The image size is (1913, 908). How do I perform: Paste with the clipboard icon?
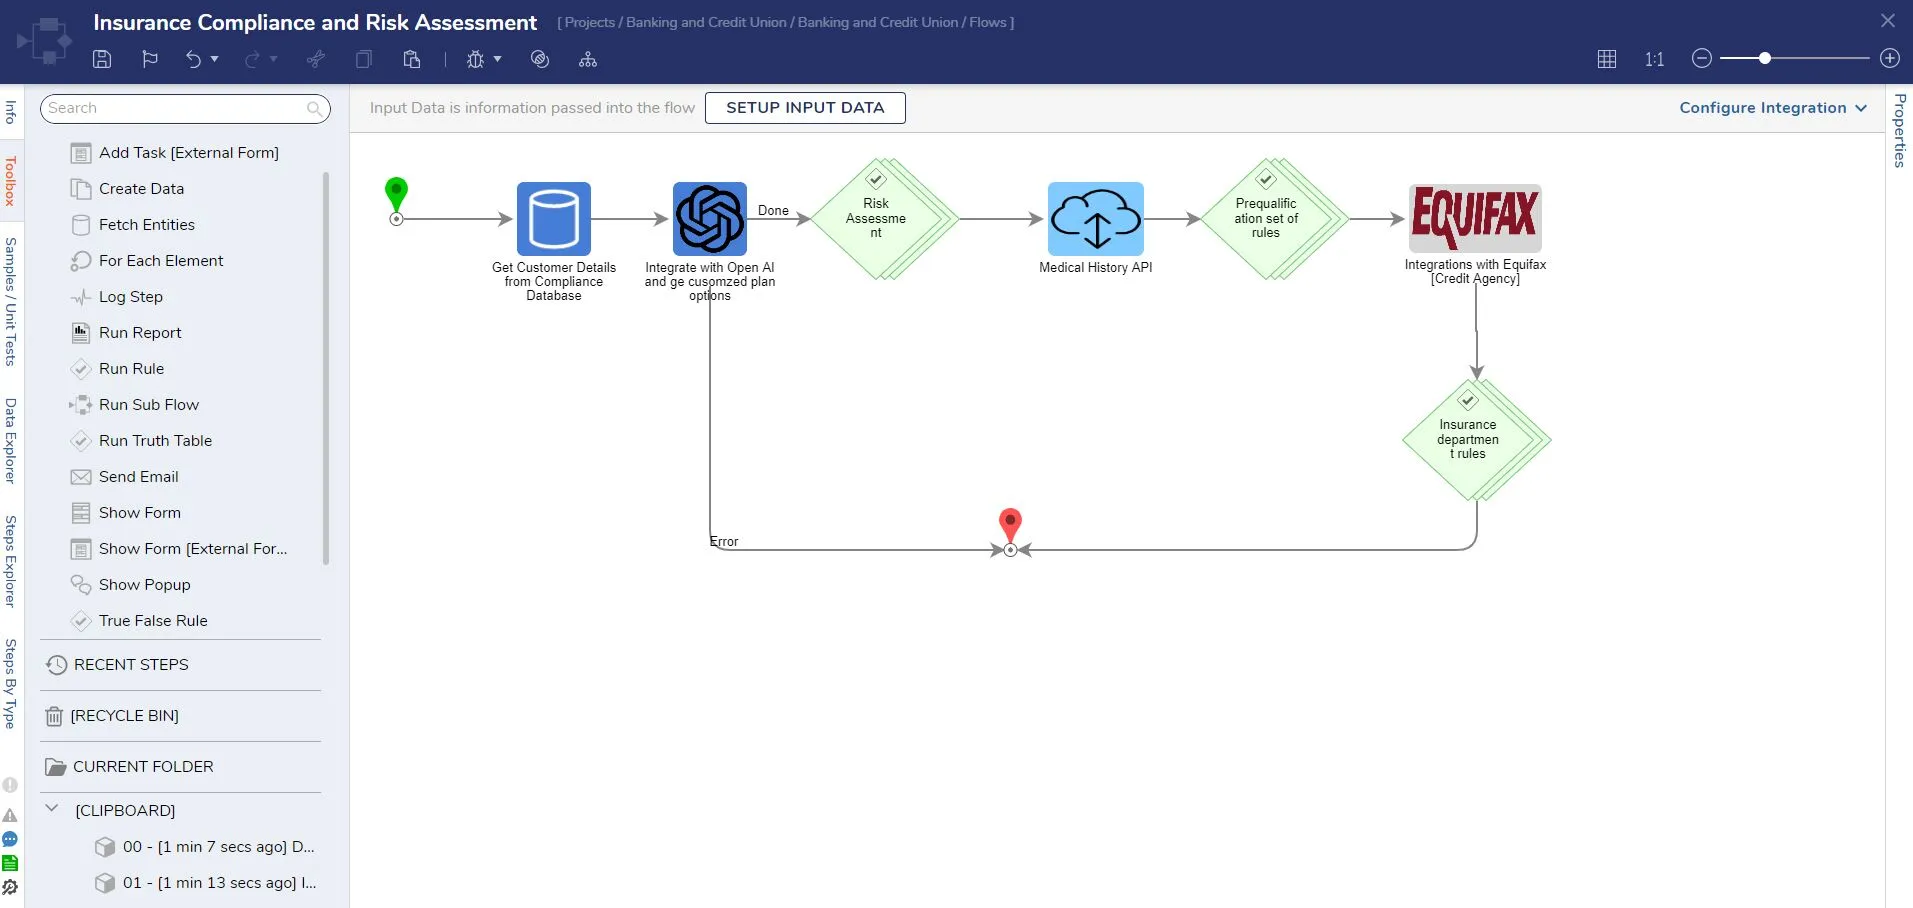(411, 59)
